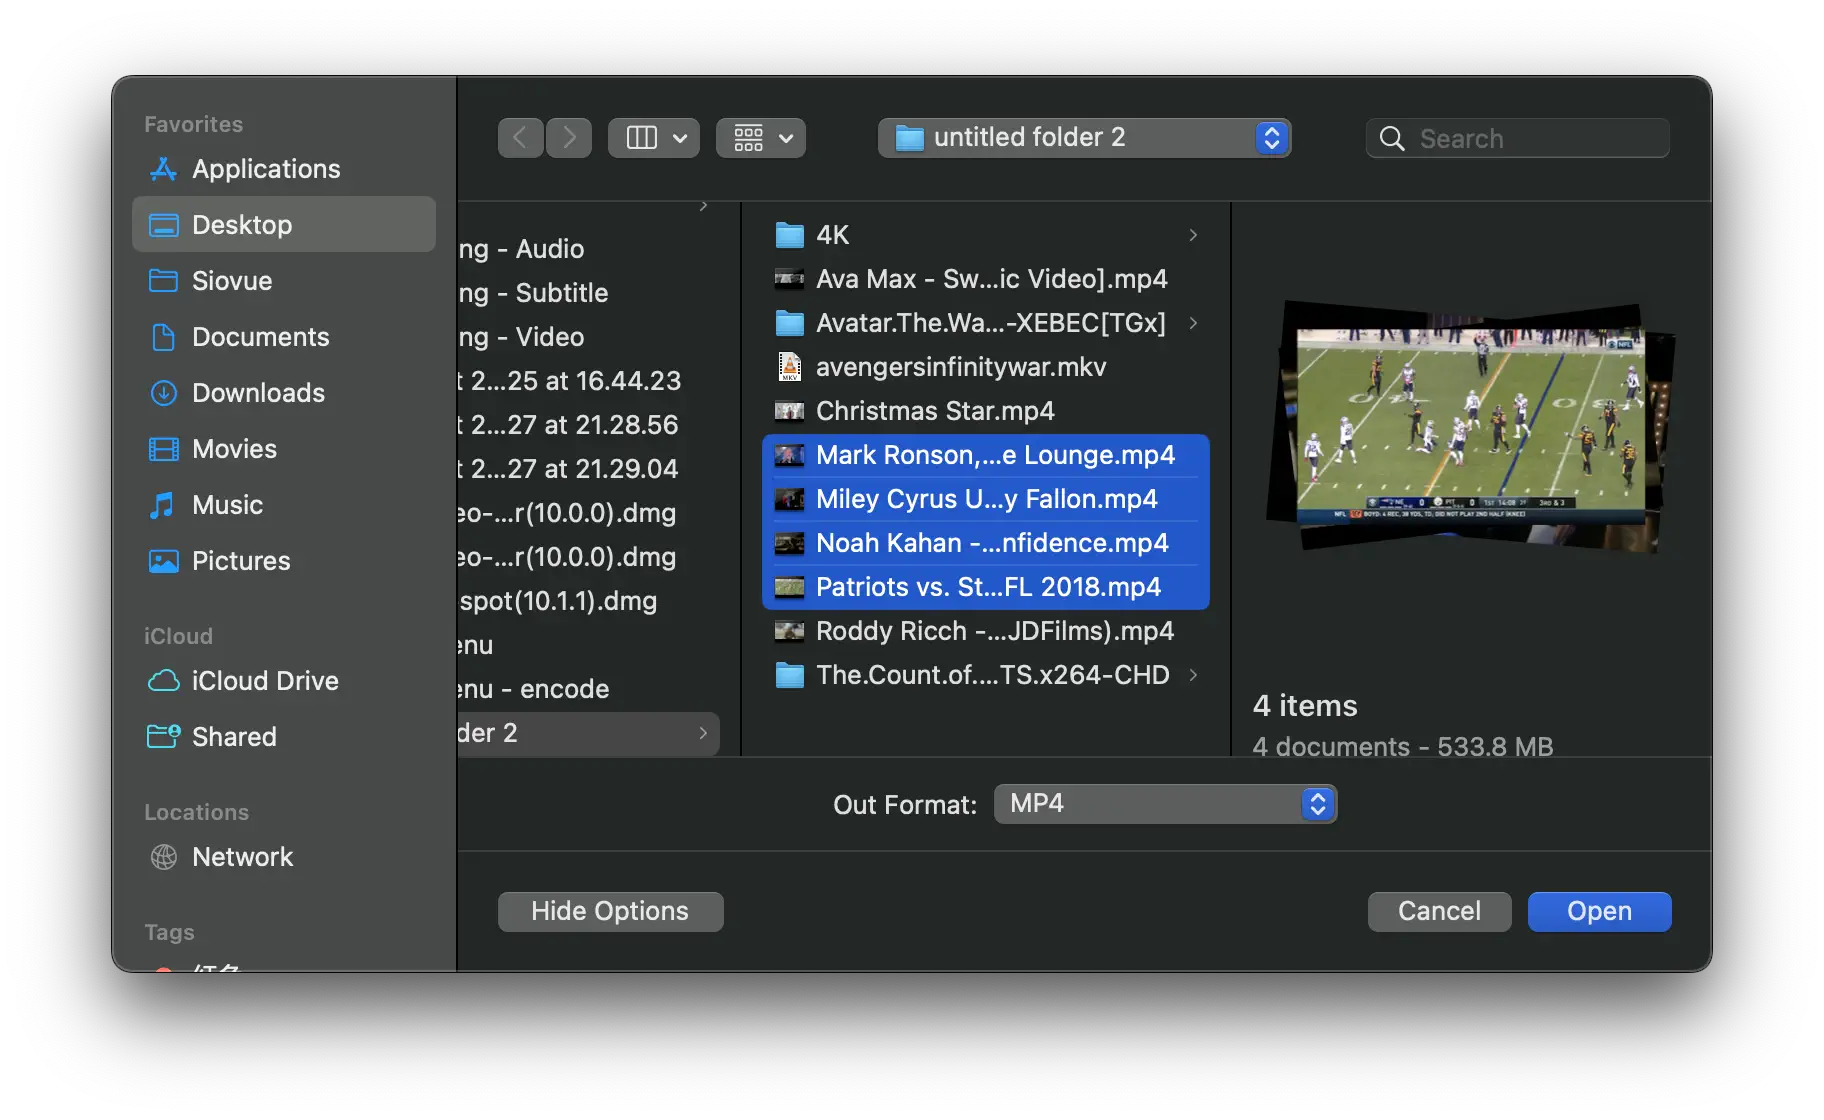The width and height of the screenshot is (1824, 1120).
Task: Select Christmas Star.mp4 file
Action: [x=986, y=411]
